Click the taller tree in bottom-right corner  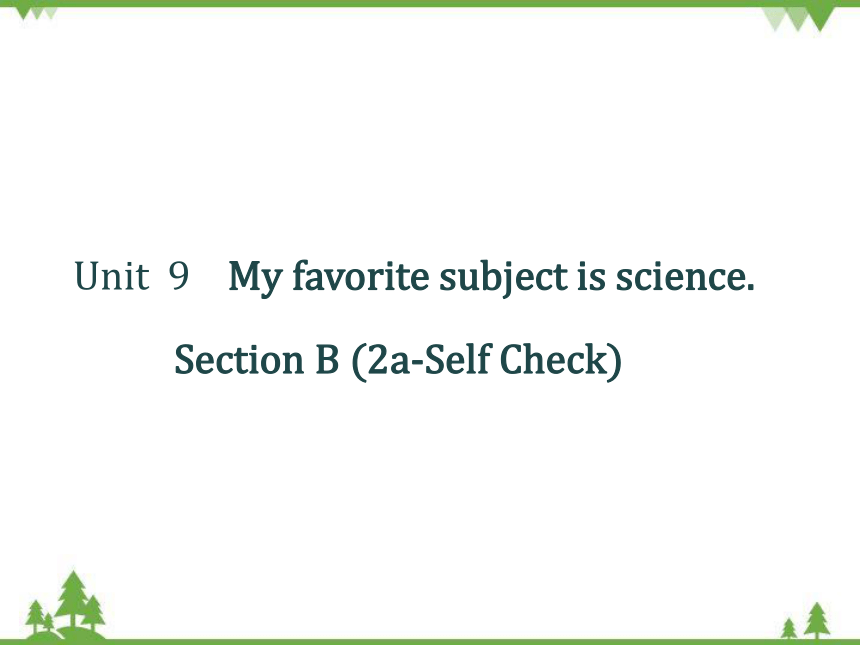pos(817,620)
